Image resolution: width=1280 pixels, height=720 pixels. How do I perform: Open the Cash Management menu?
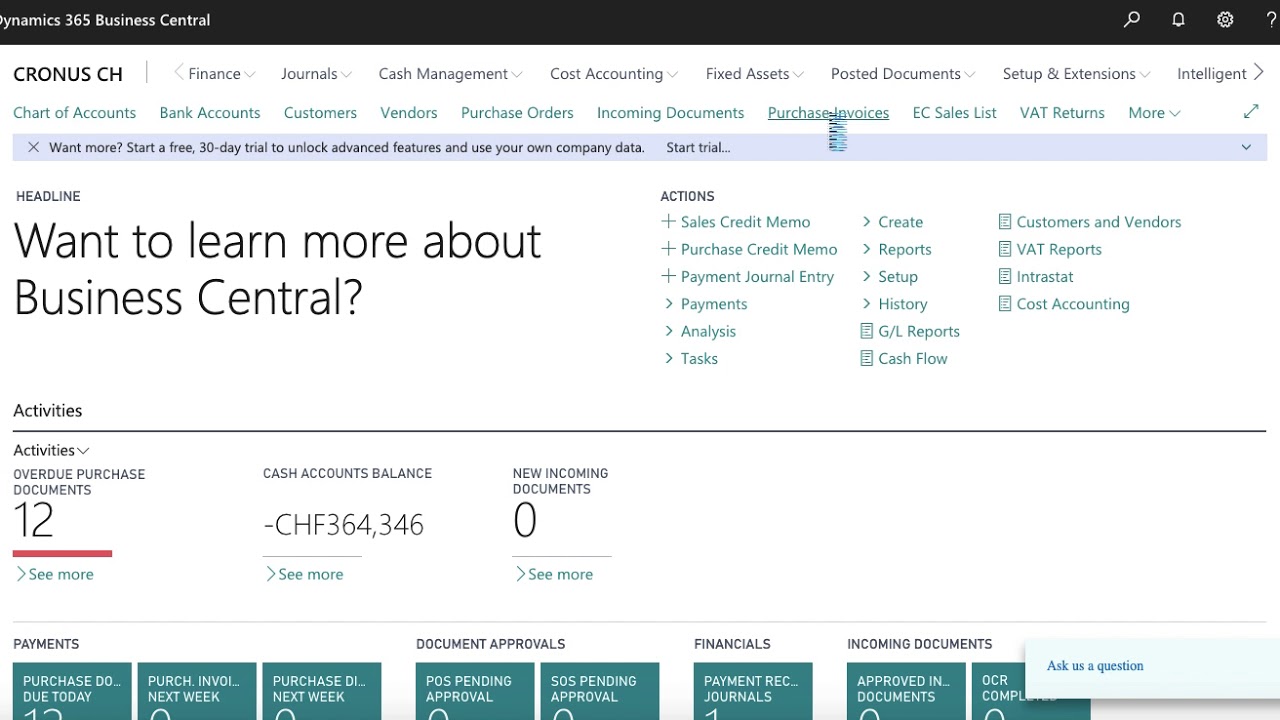click(x=450, y=73)
